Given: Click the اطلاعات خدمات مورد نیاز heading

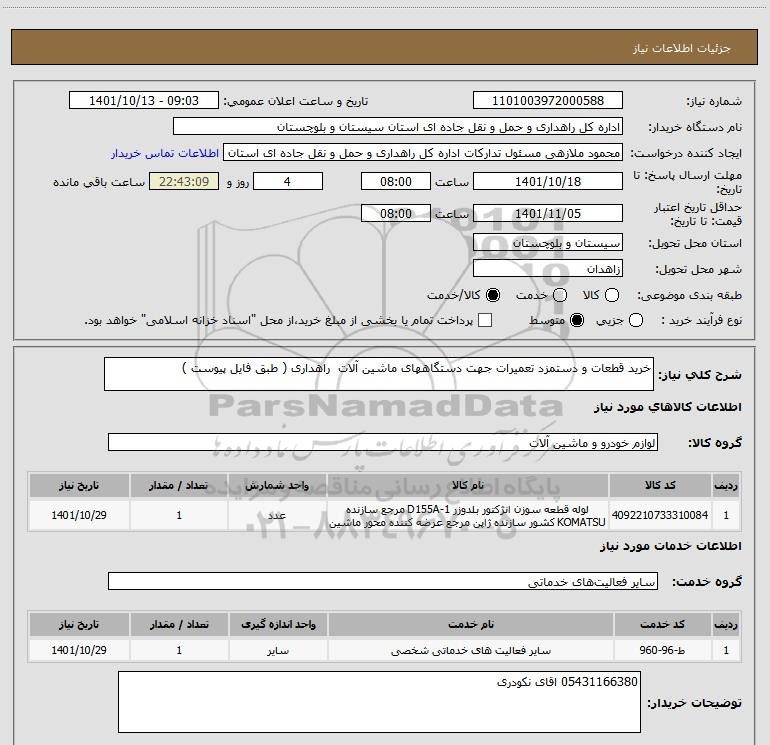Looking at the screenshot, I should 671,546.
